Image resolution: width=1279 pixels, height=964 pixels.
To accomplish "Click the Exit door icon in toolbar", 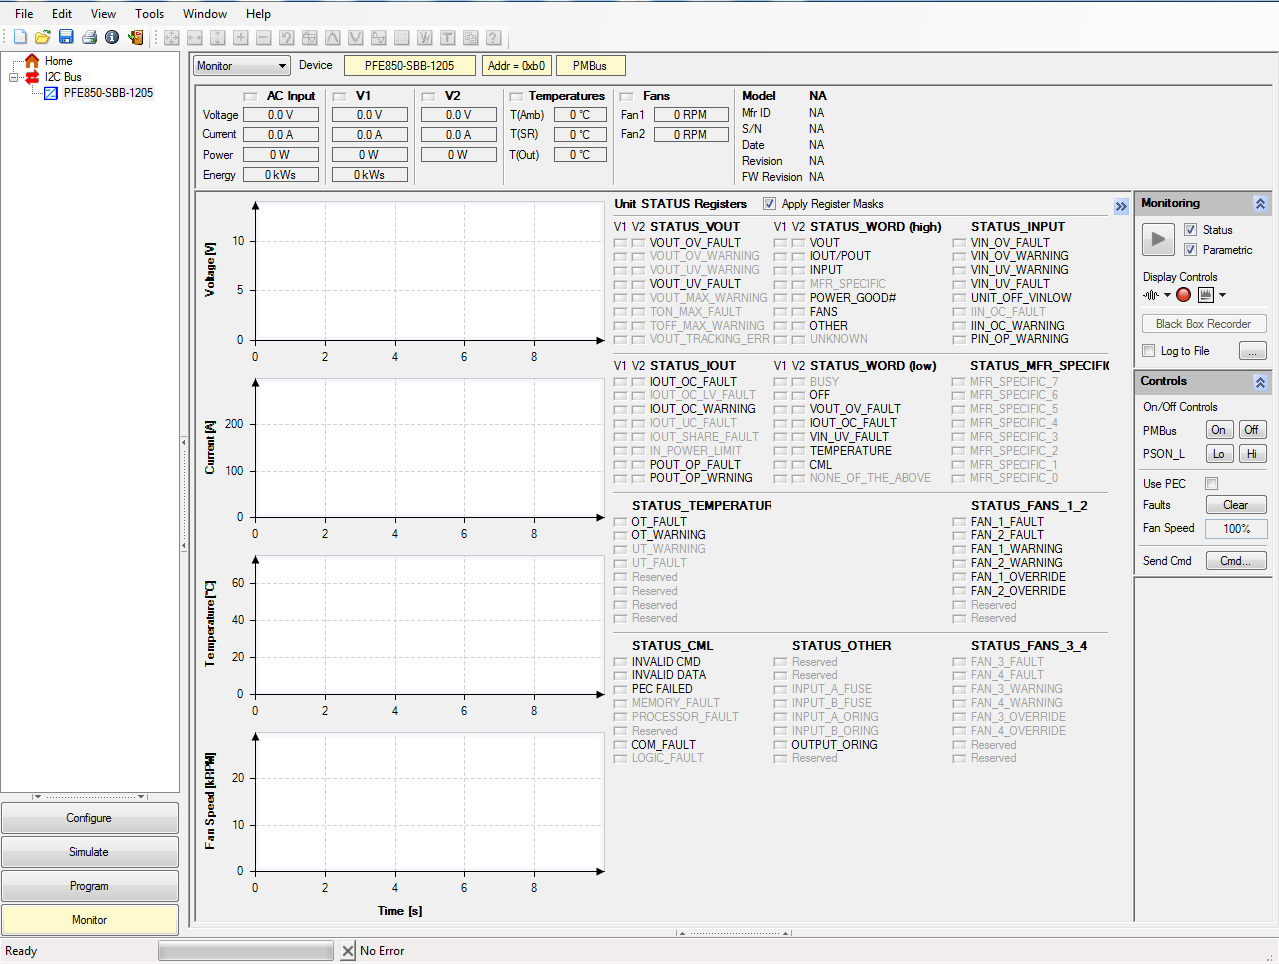I will click(x=135, y=37).
